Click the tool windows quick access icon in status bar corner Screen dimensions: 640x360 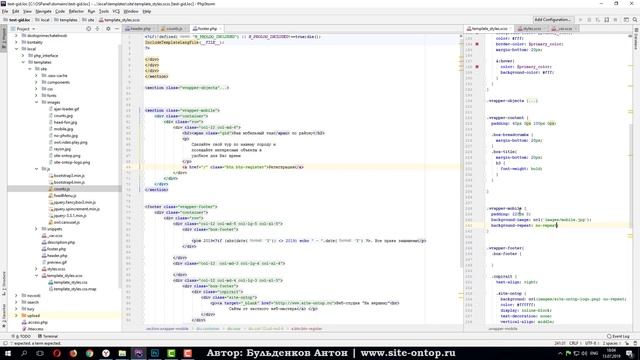(5, 344)
